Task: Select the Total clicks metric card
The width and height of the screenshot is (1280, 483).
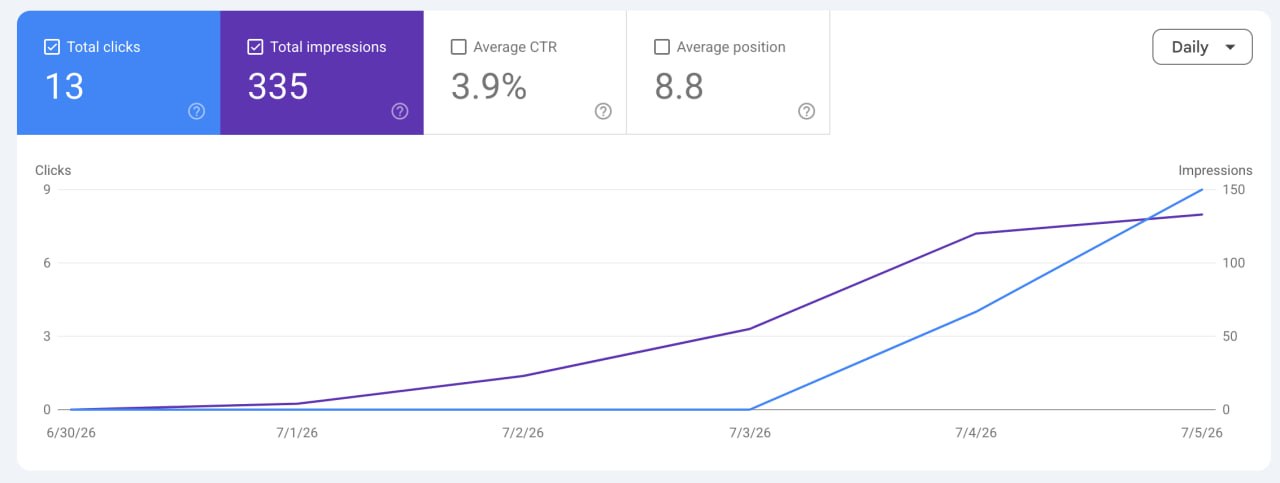Action: (118, 73)
